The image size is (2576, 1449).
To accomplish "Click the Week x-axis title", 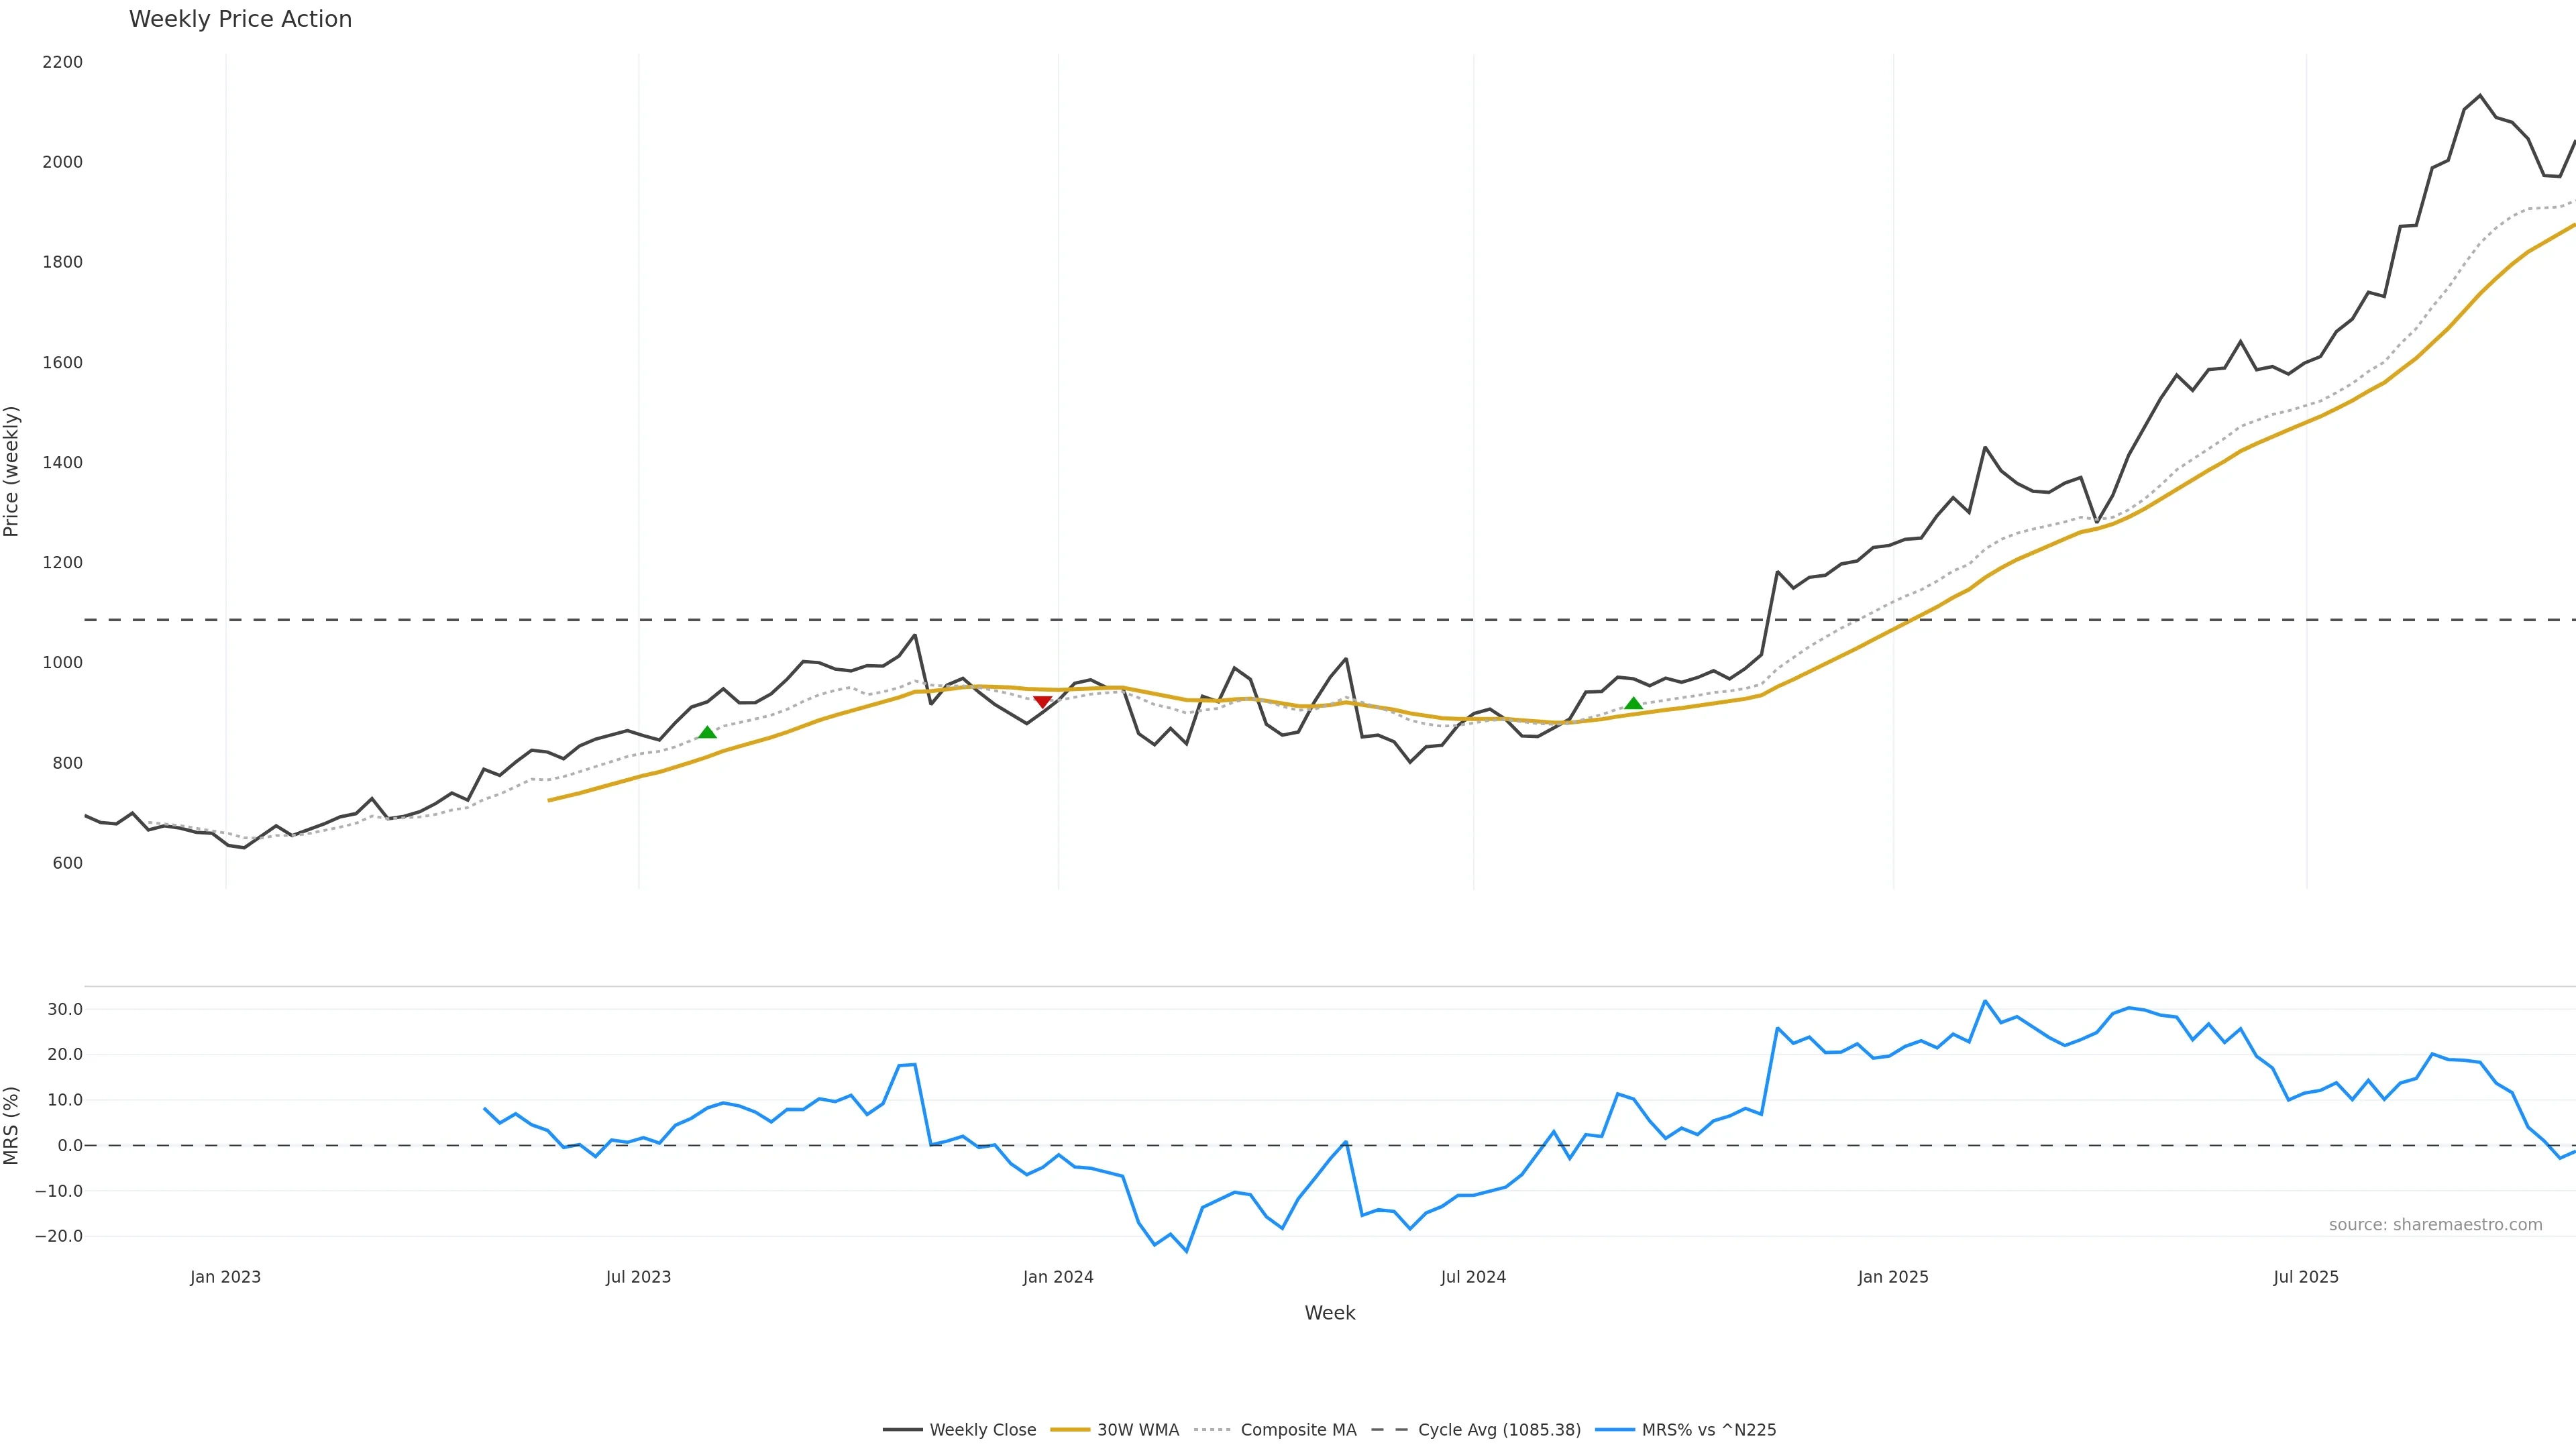I will pyautogui.click(x=1329, y=1313).
